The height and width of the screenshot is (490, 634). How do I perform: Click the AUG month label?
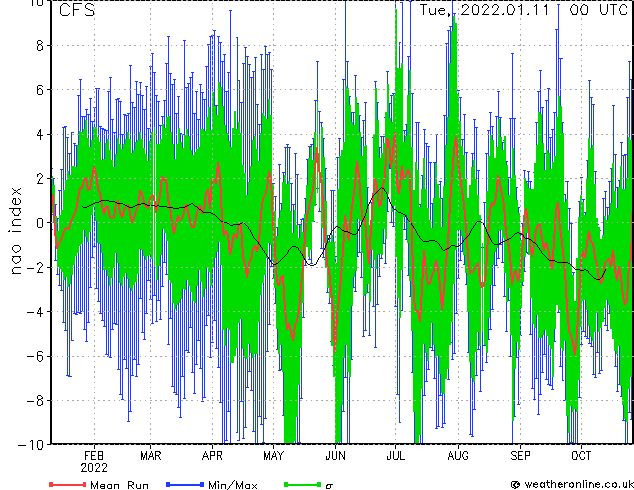pyautogui.click(x=458, y=456)
